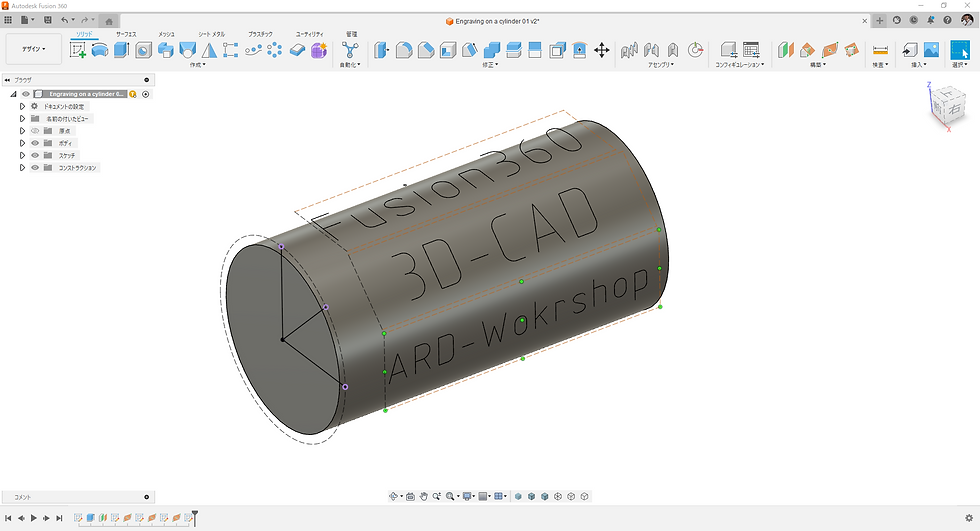Open the notifications bell icon
The height and width of the screenshot is (531, 980).
click(x=931, y=21)
